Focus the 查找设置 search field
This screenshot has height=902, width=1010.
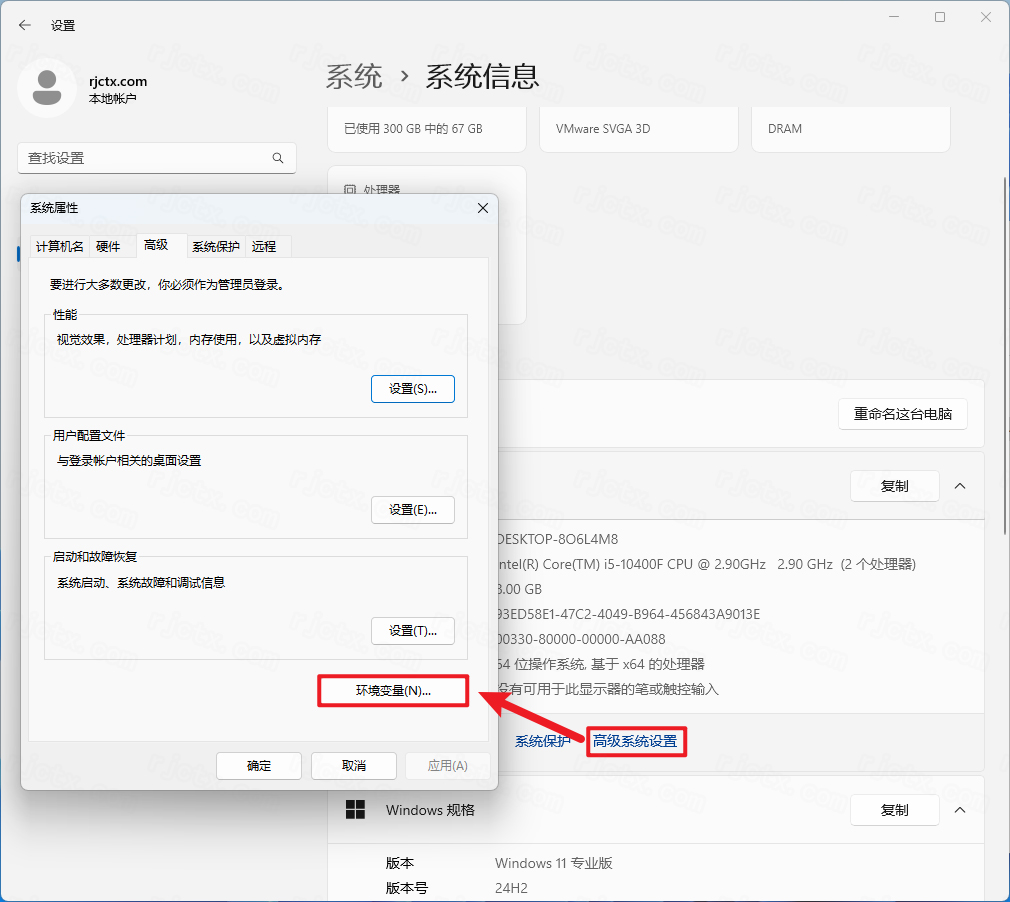click(x=157, y=158)
